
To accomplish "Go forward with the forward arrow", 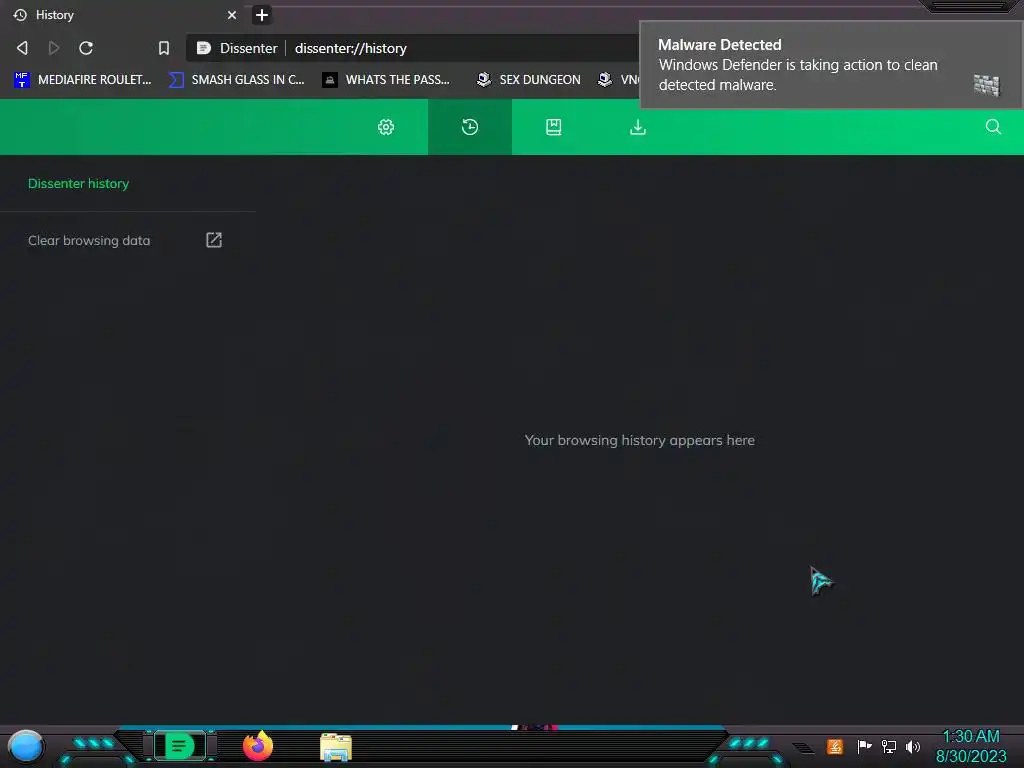I will click(54, 48).
